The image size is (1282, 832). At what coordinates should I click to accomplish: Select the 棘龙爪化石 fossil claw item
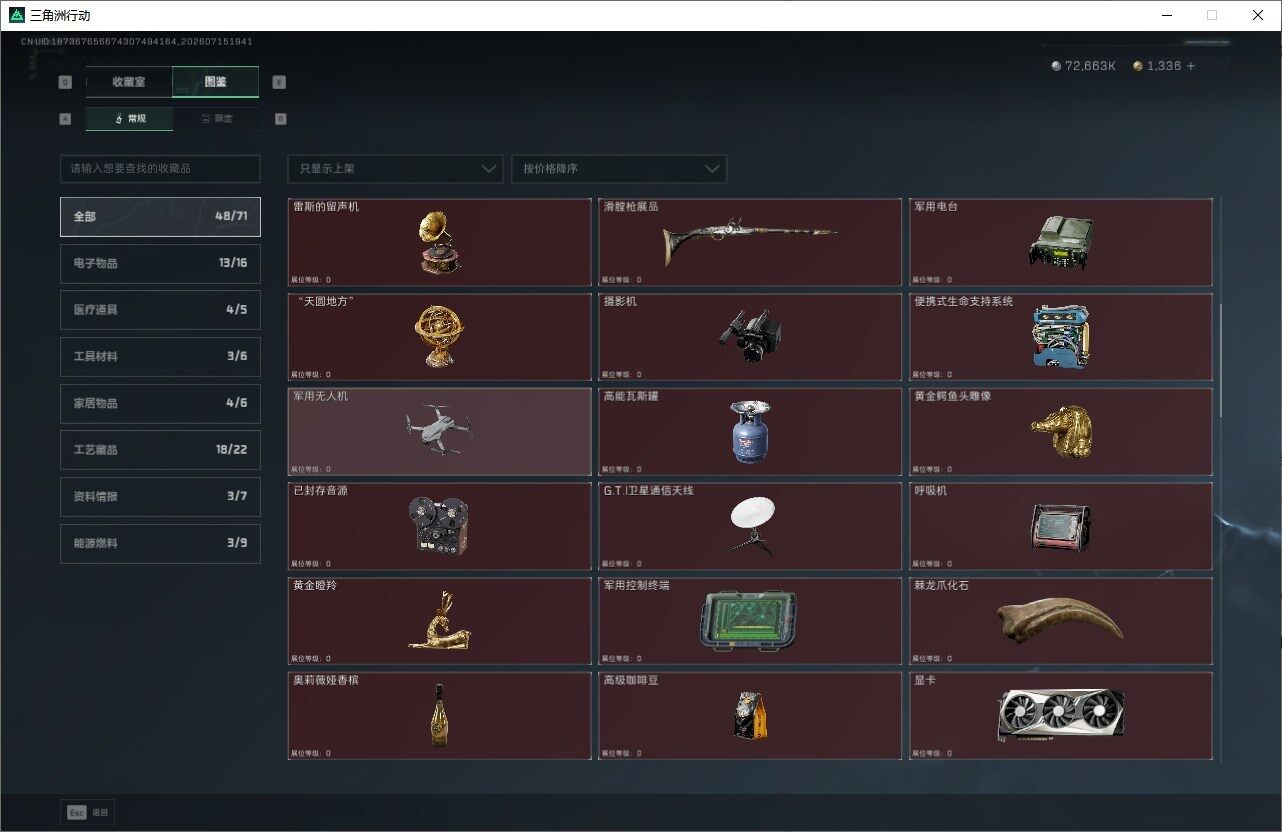tap(1061, 621)
